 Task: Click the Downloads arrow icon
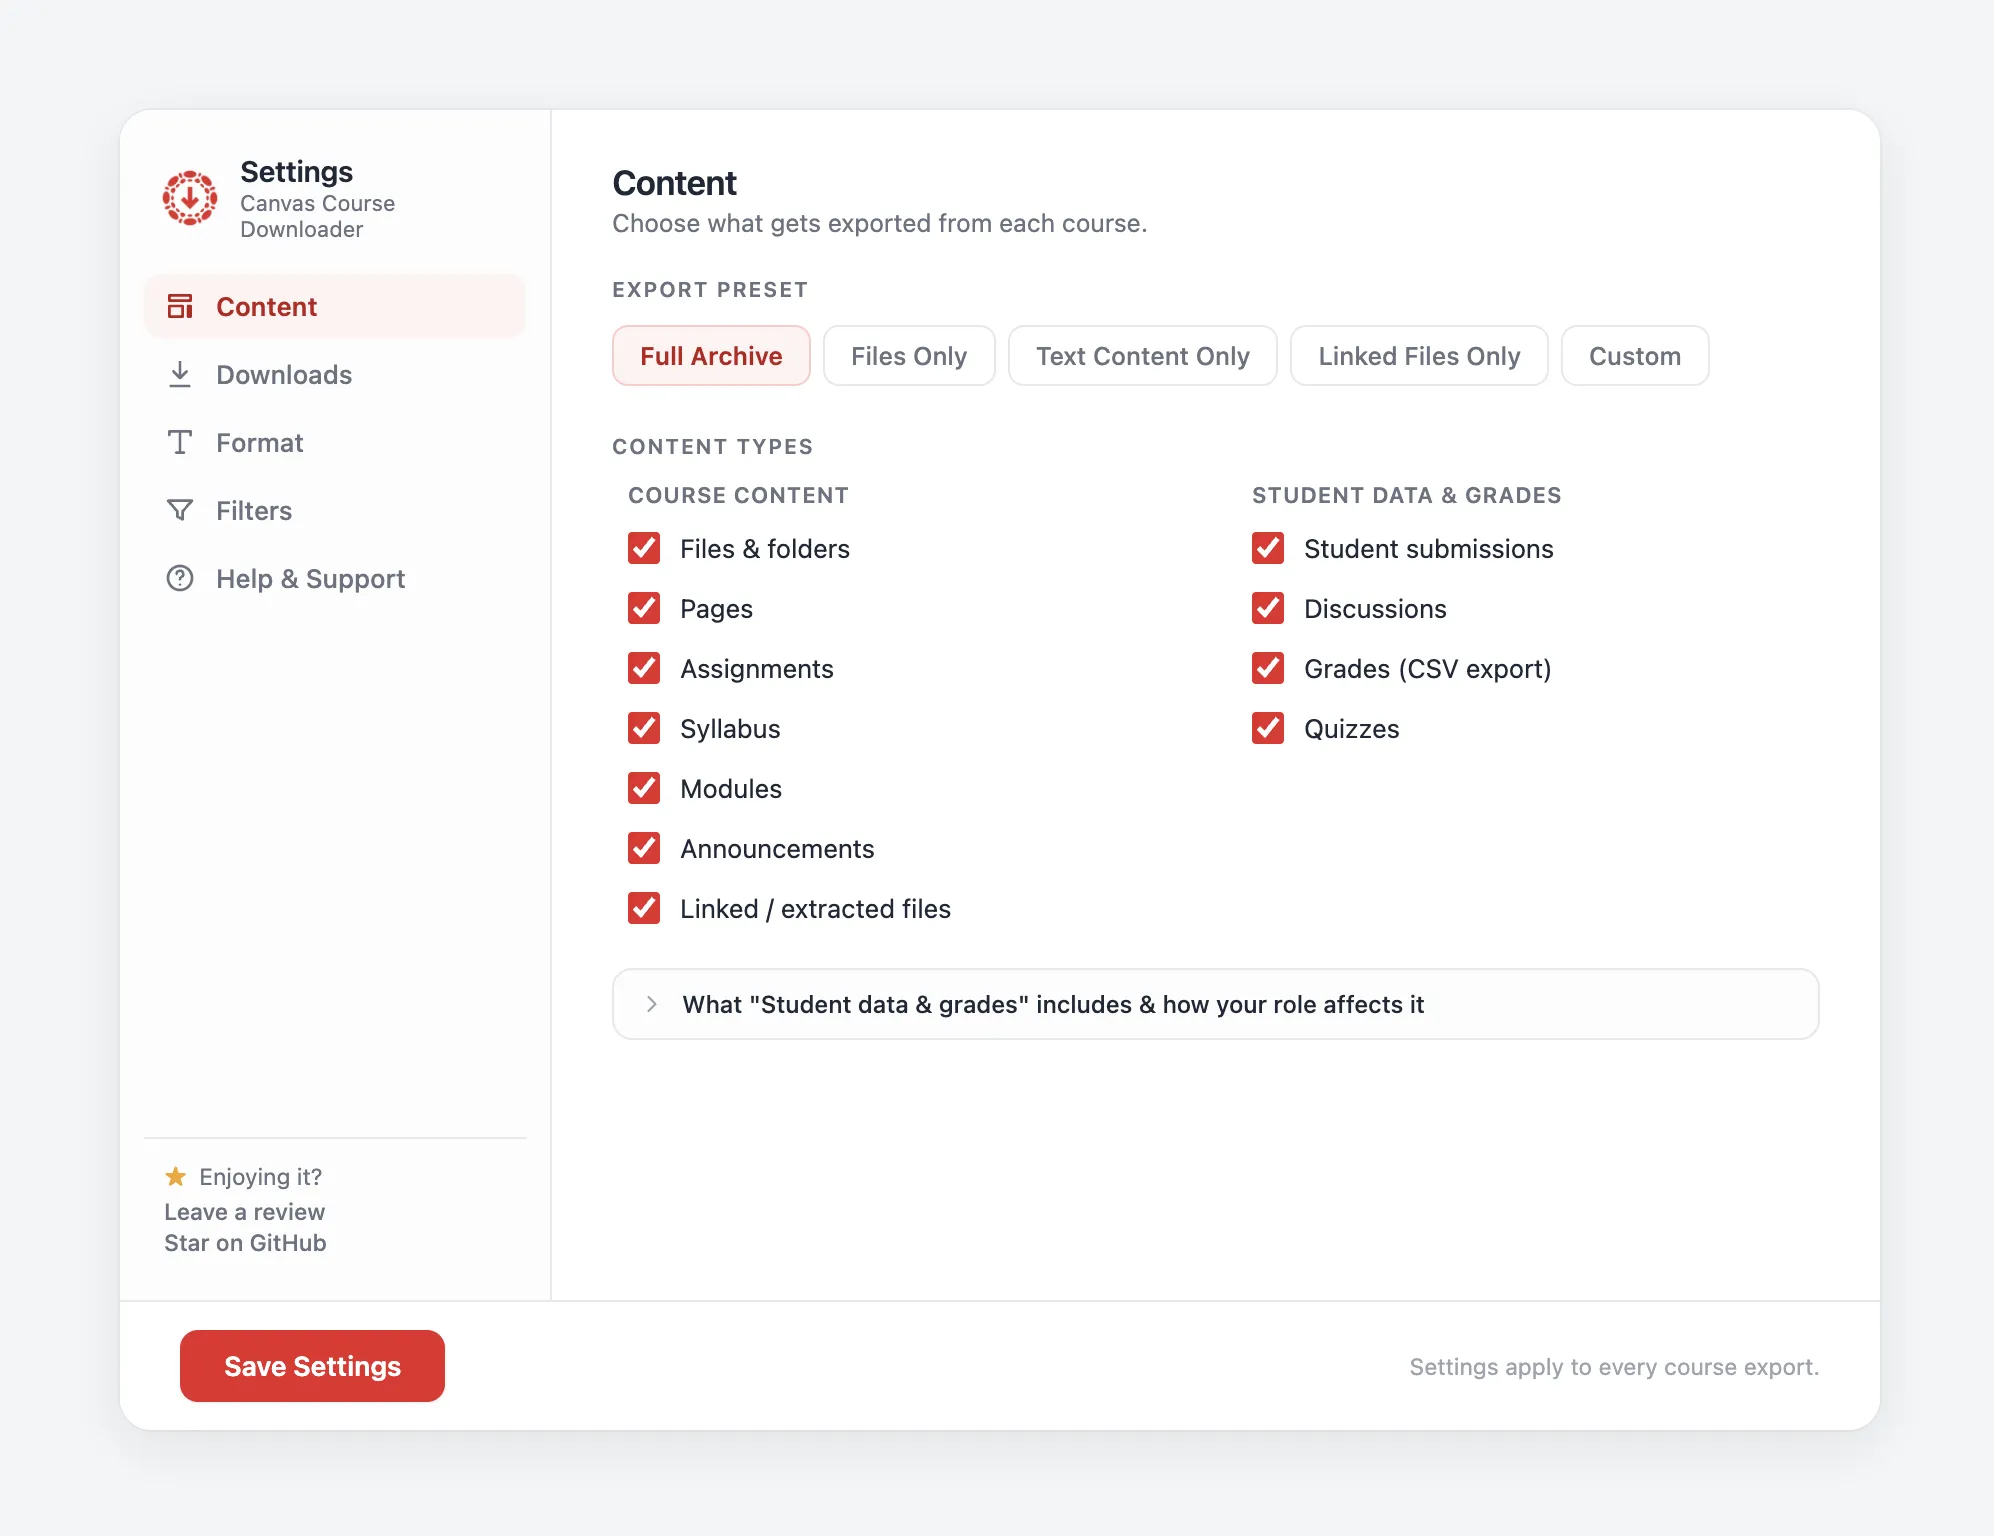(x=180, y=374)
